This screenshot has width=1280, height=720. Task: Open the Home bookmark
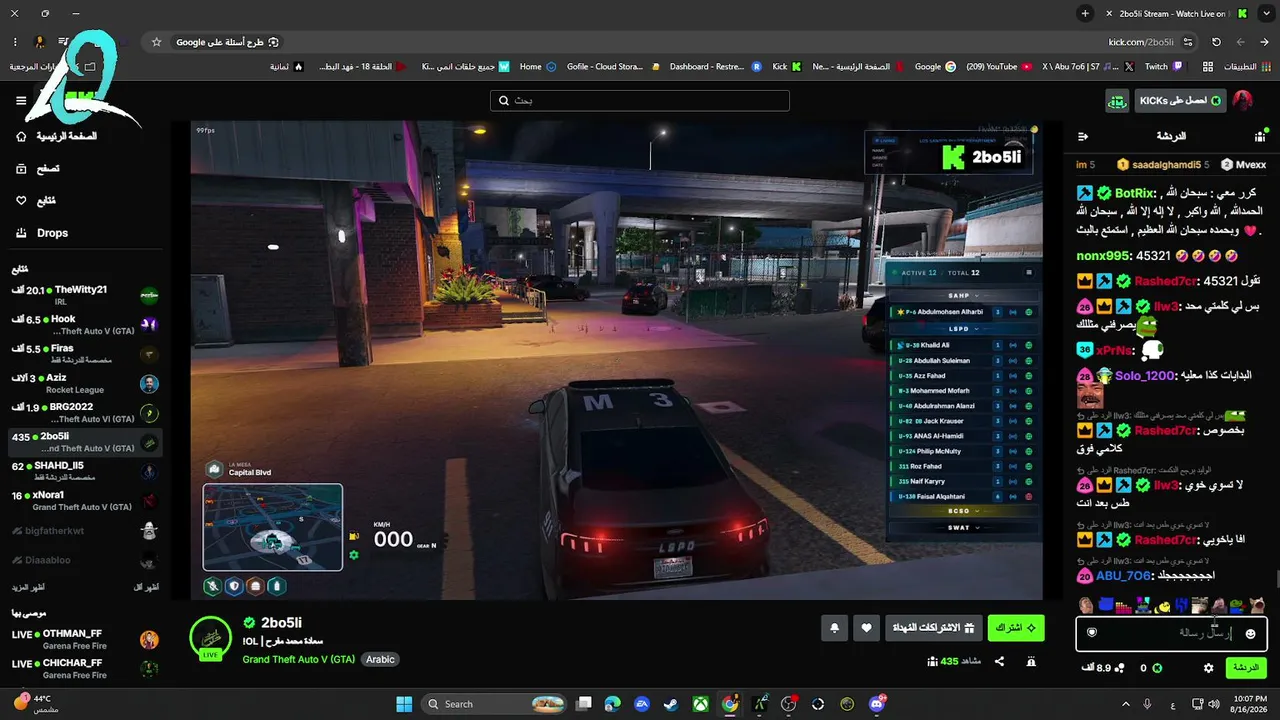click(539, 67)
